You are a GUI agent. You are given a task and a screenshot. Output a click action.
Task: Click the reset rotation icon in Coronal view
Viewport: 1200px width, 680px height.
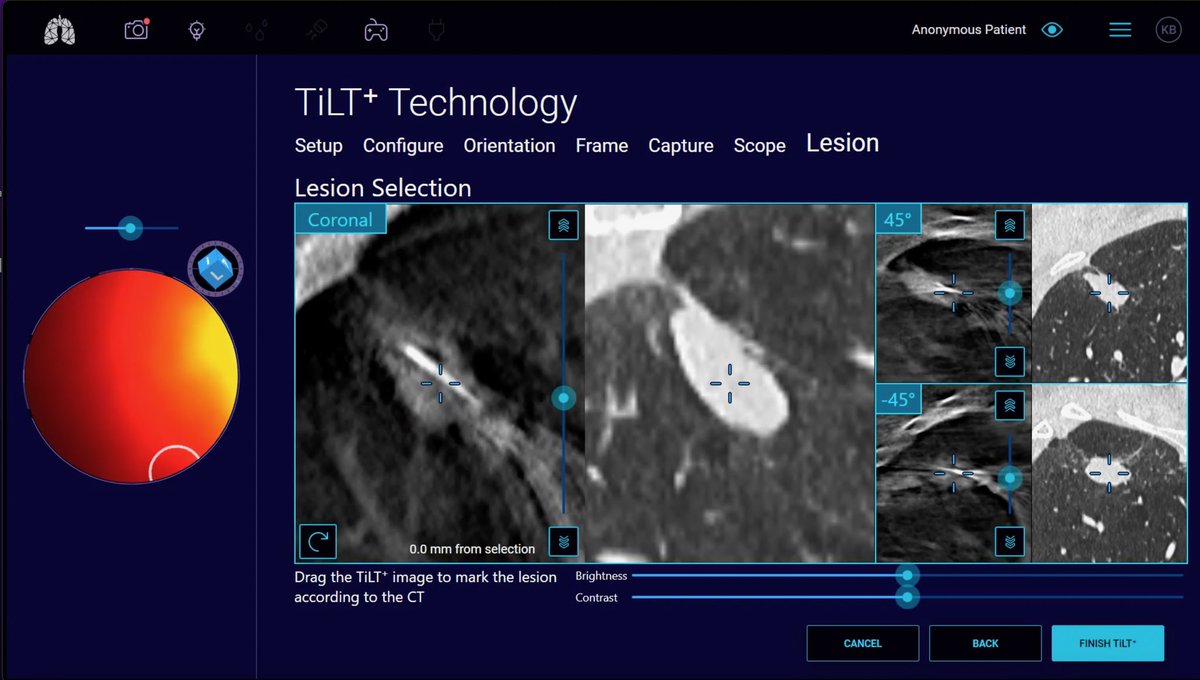[318, 541]
